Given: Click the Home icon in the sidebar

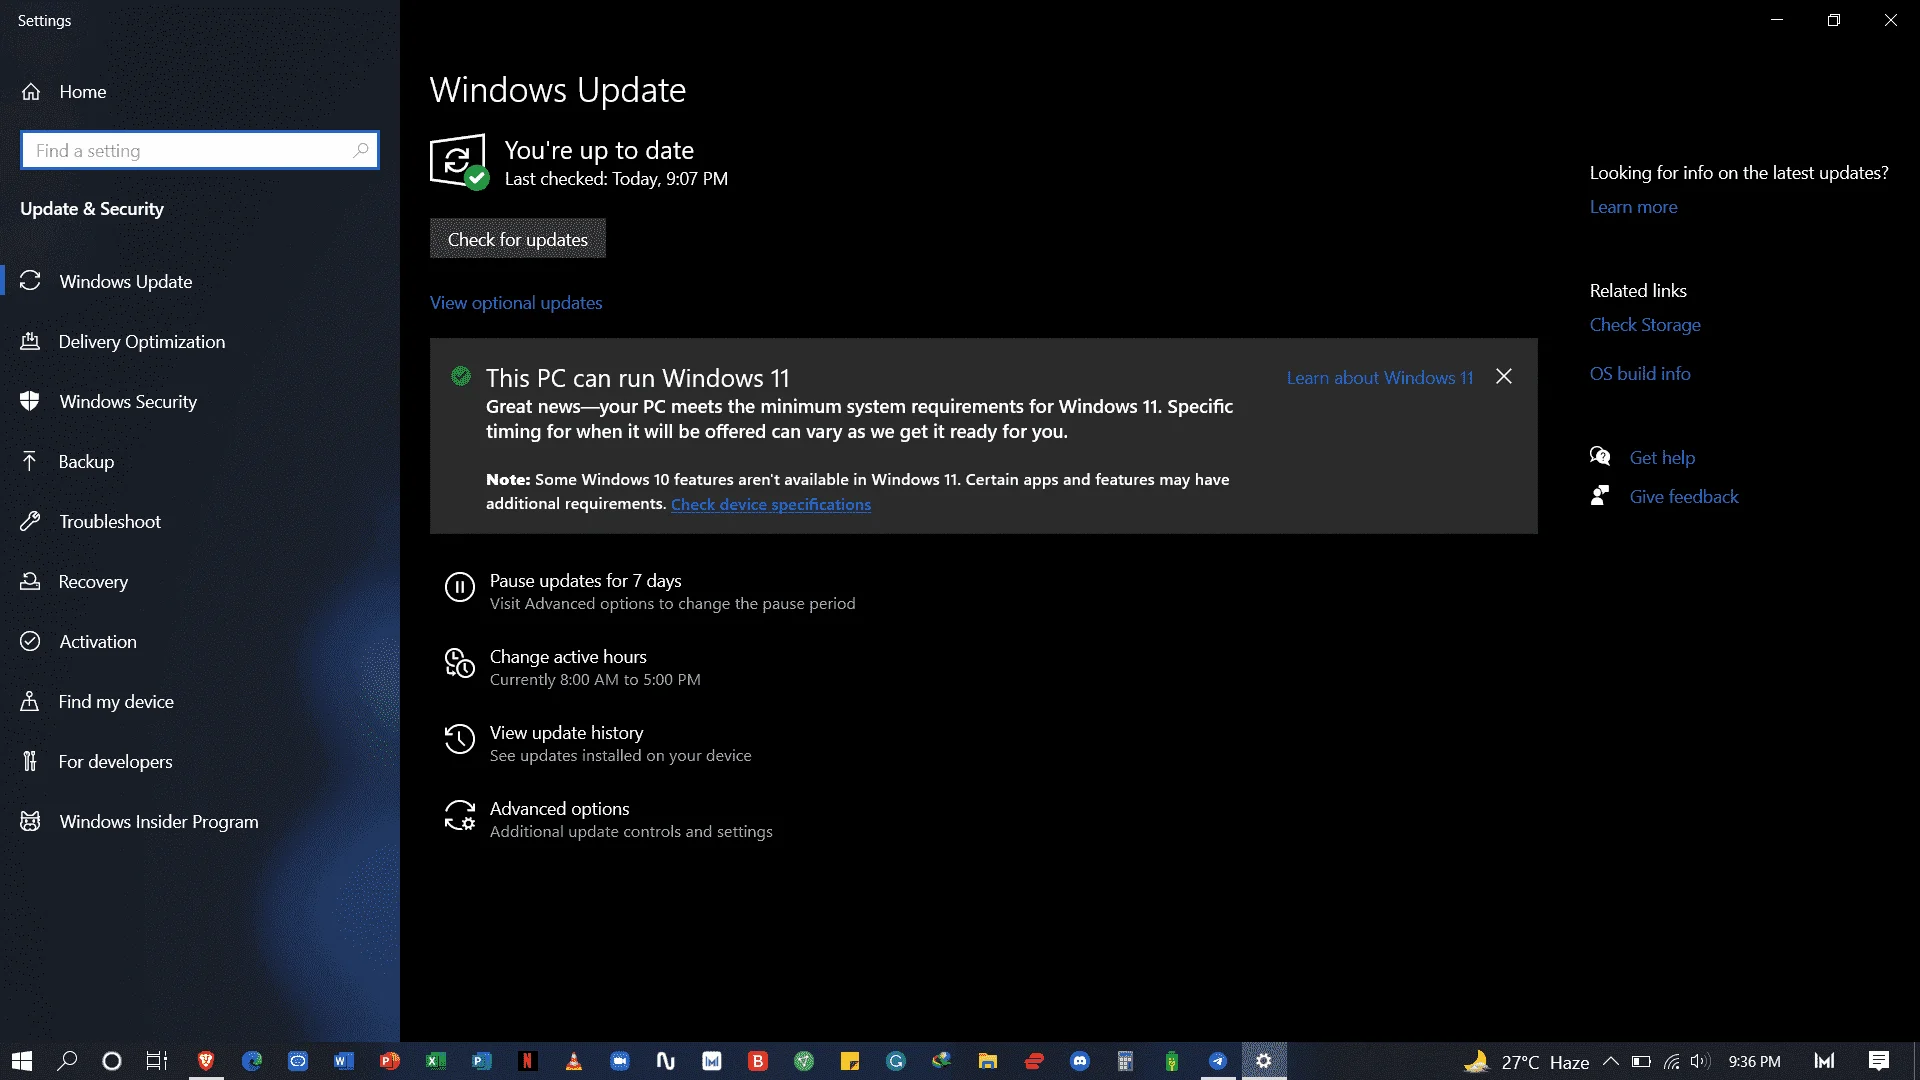Looking at the screenshot, I should coord(31,91).
